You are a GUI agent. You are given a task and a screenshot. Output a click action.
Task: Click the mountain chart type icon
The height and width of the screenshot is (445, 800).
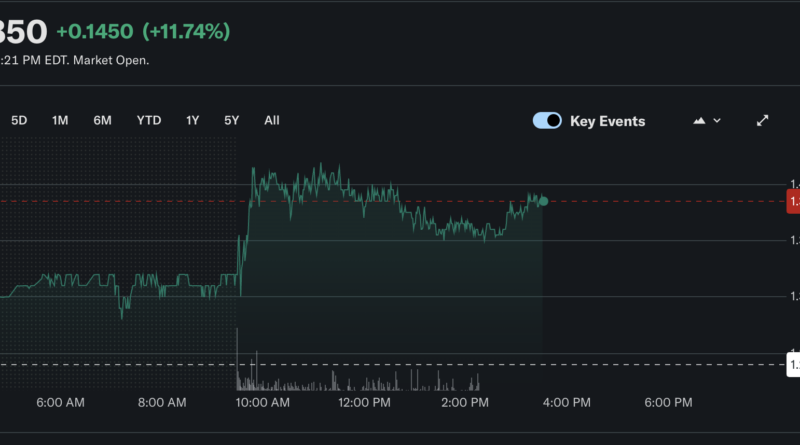699,121
